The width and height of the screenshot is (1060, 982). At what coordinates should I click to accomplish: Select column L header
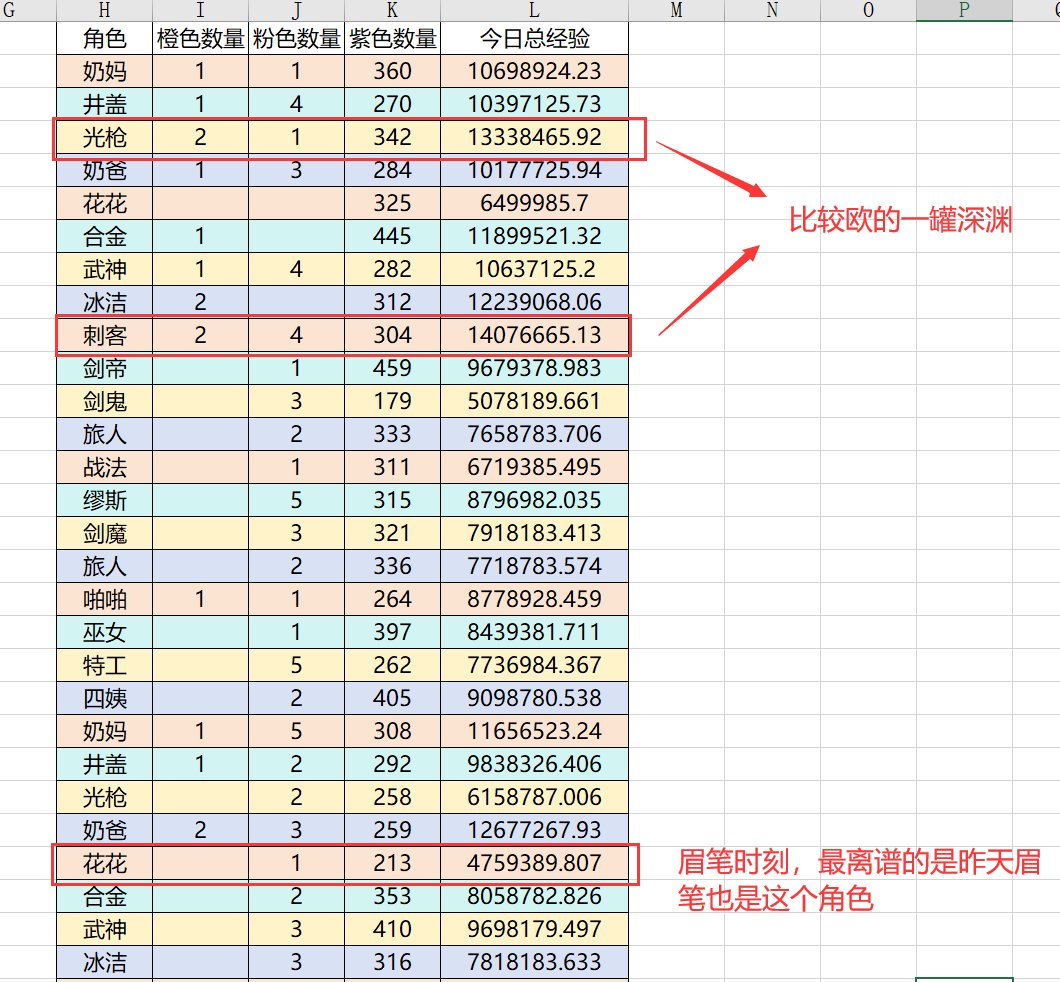(x=534, y=10)
